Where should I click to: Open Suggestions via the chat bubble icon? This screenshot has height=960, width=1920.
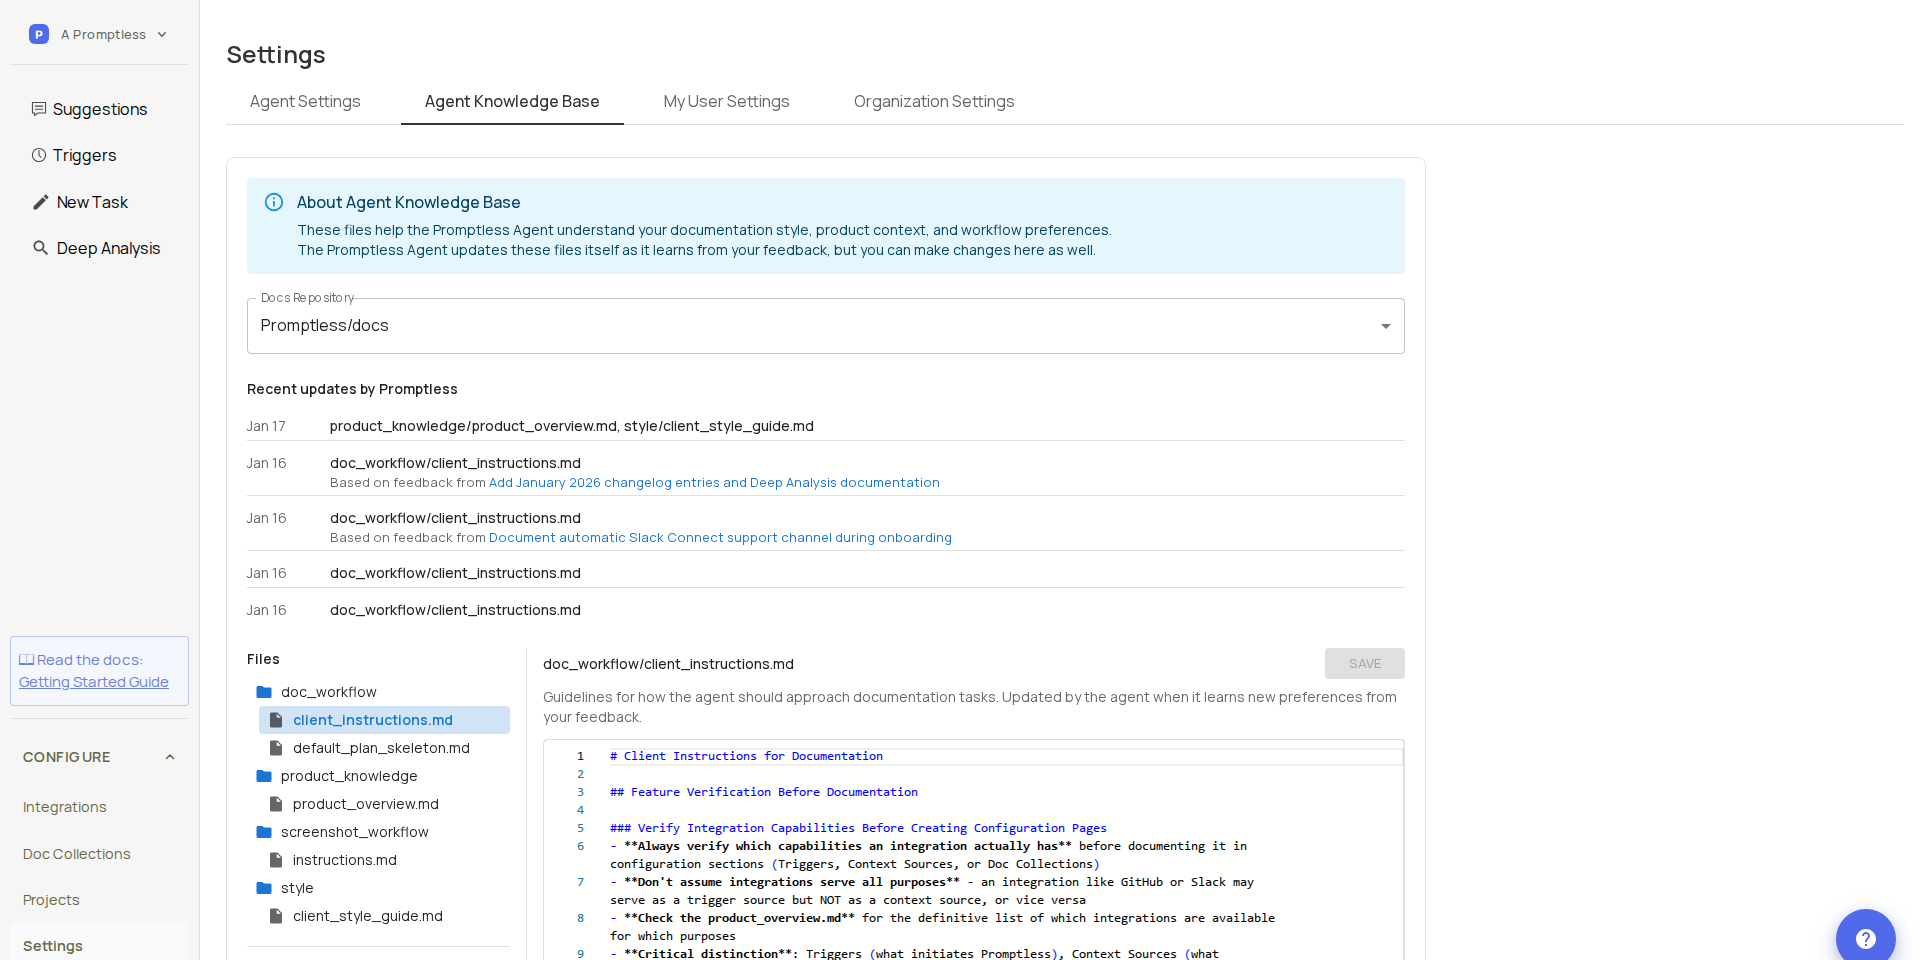pyautogui.click(x=39, y=109)
